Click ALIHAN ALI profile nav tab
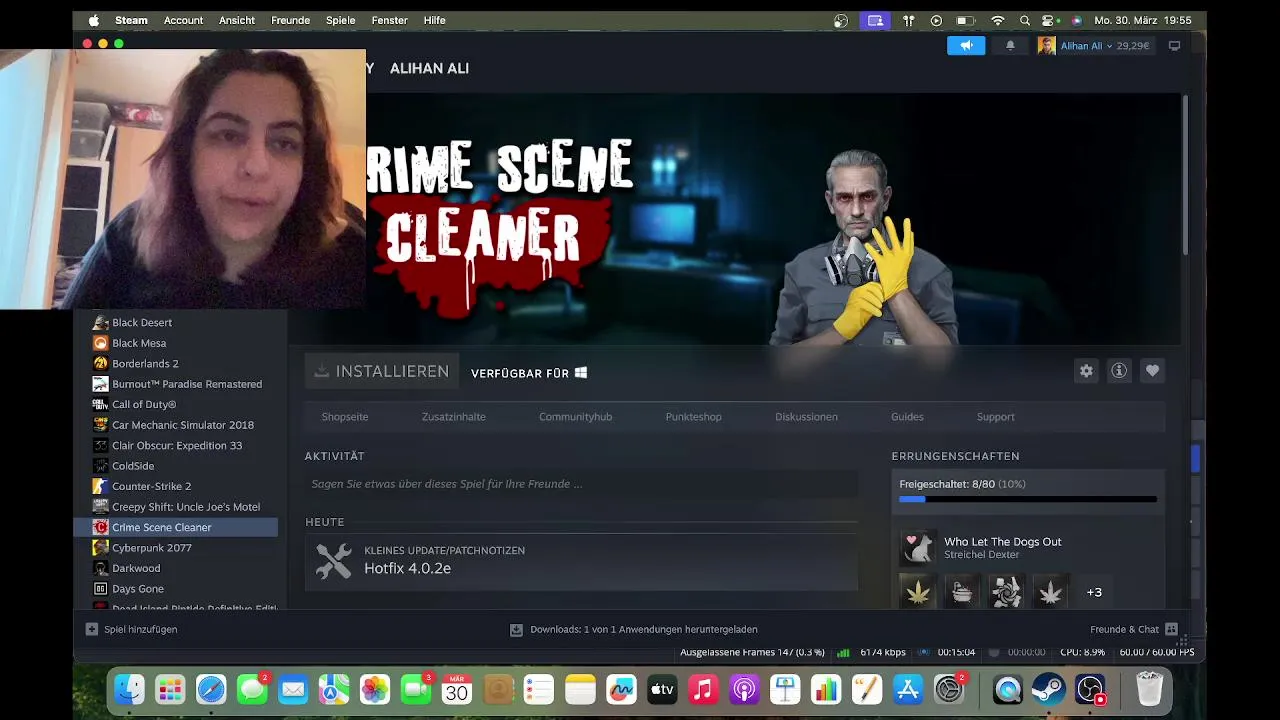Screen dimensions: 1280x720 tap(429, 68)
